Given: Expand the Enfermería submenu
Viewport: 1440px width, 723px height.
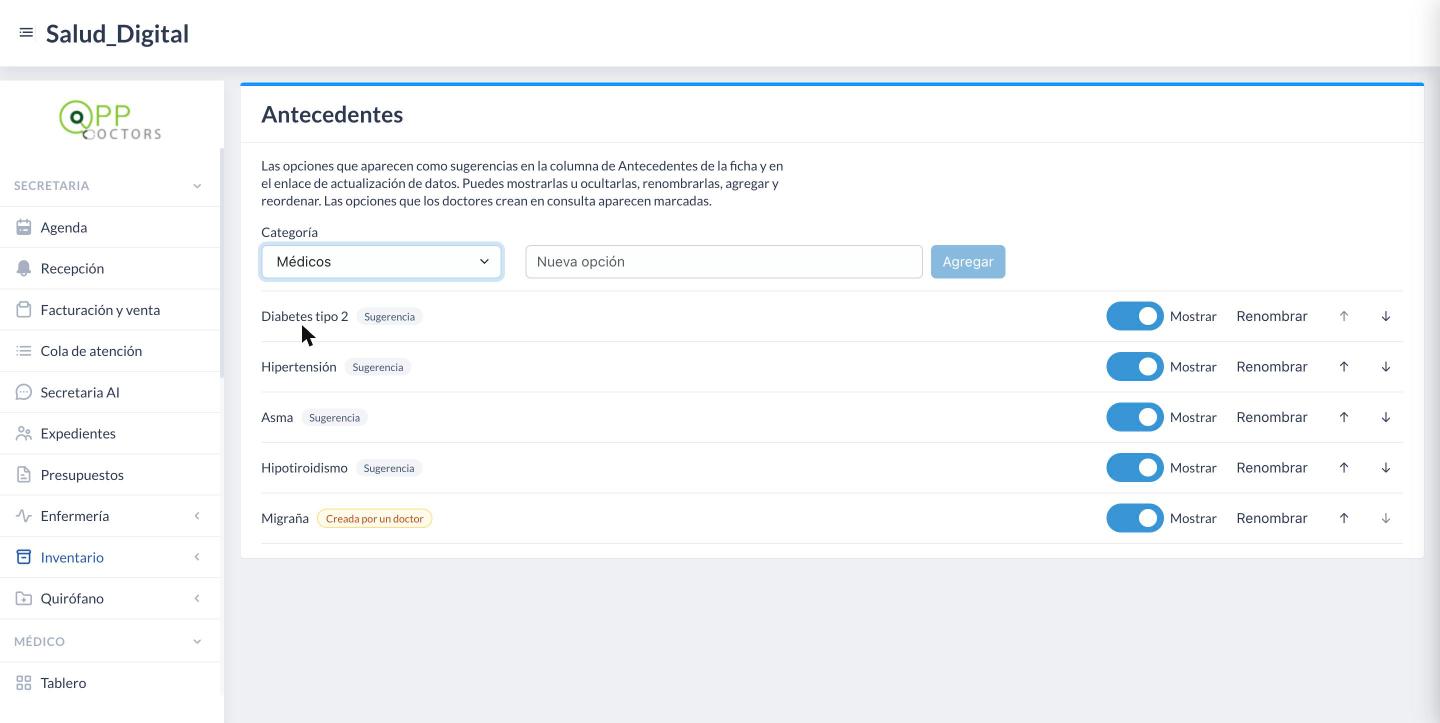Looking at the screenshot, I should pyautogui.click(x=197, y=516).
